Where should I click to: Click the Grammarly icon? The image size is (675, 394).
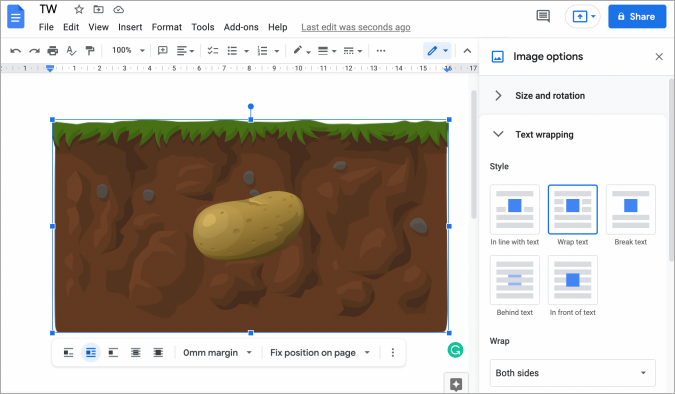click(x=455, y=350)
